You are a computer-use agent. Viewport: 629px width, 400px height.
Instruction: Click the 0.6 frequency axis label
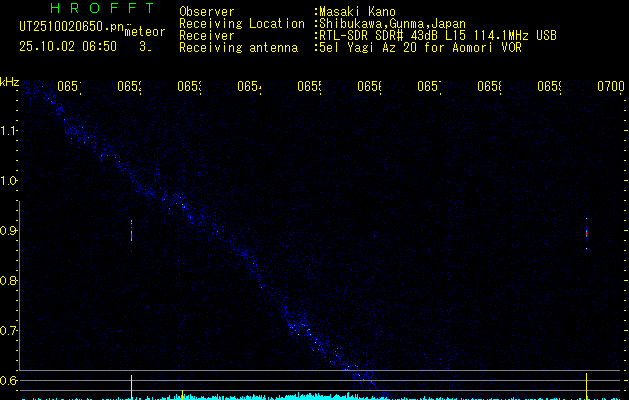click(8, 380)
